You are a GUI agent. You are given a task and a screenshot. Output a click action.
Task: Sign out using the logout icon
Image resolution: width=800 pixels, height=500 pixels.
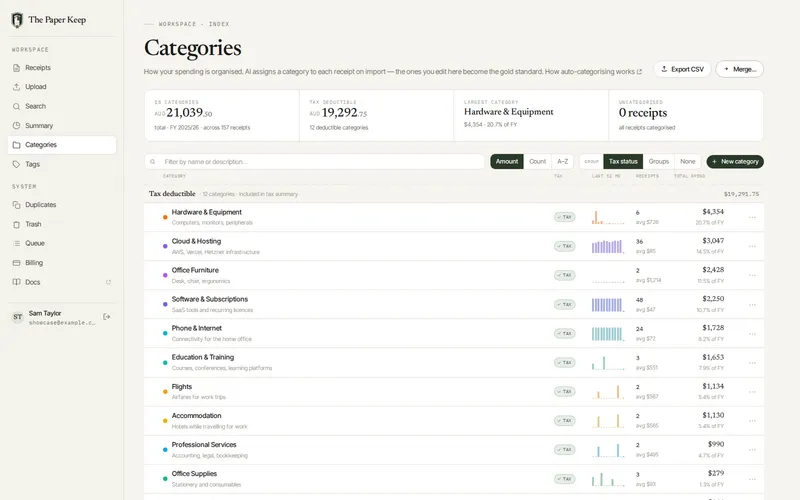[x=107, y=317]
